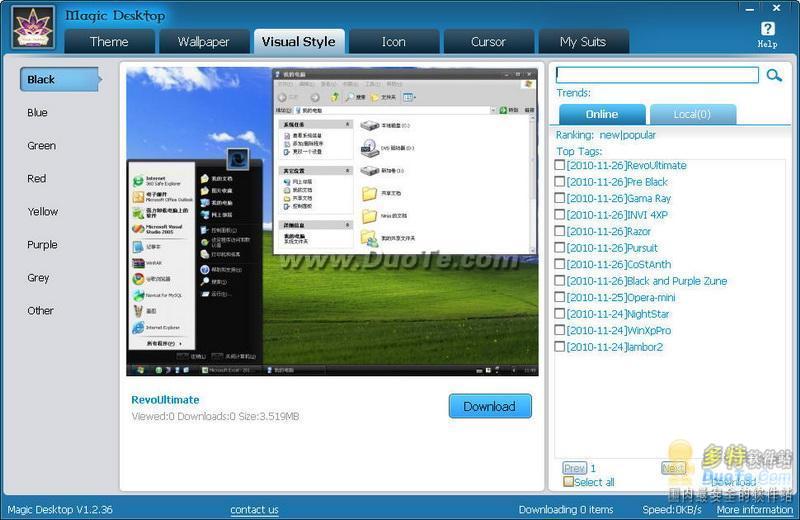Open the [2010-11-26]Gama Ray entry
This screenshot has width=800, height=520.
pos(619,199)
